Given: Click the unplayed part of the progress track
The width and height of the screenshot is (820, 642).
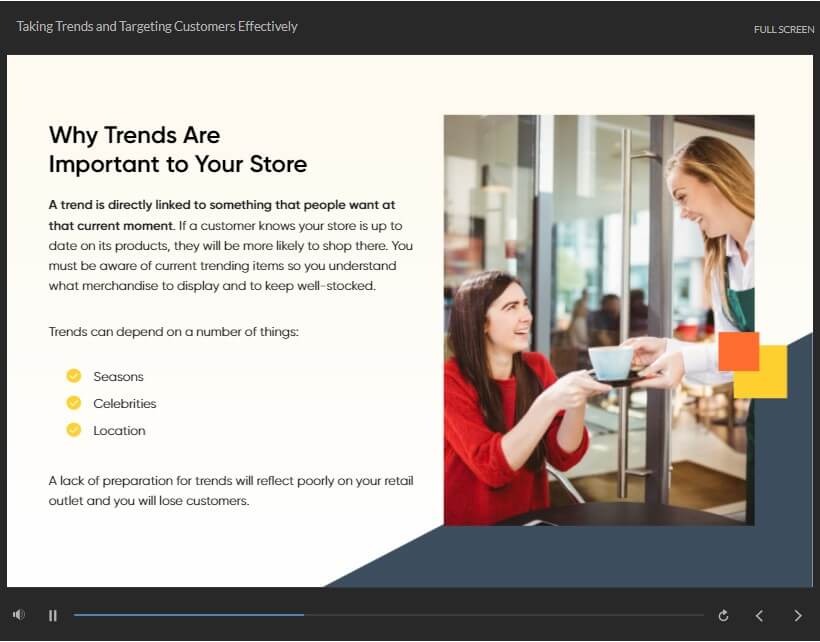Looking at the screenshot, I should pyautogui.click(x=500, y=615).
